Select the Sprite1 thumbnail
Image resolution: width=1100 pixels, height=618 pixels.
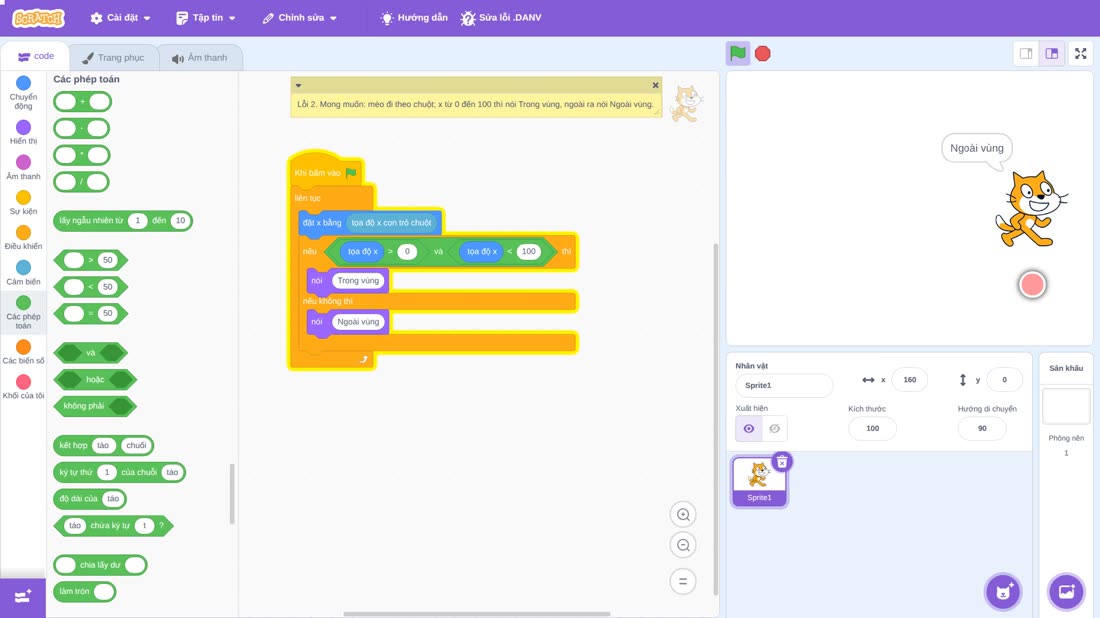coord(759,481)
